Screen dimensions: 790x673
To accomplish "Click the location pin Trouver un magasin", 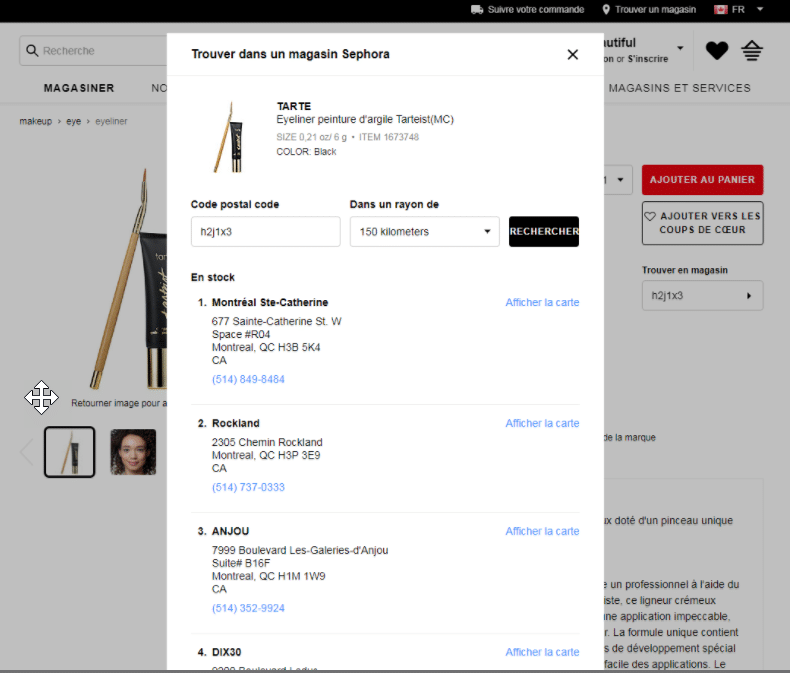I will pos(606,9).
